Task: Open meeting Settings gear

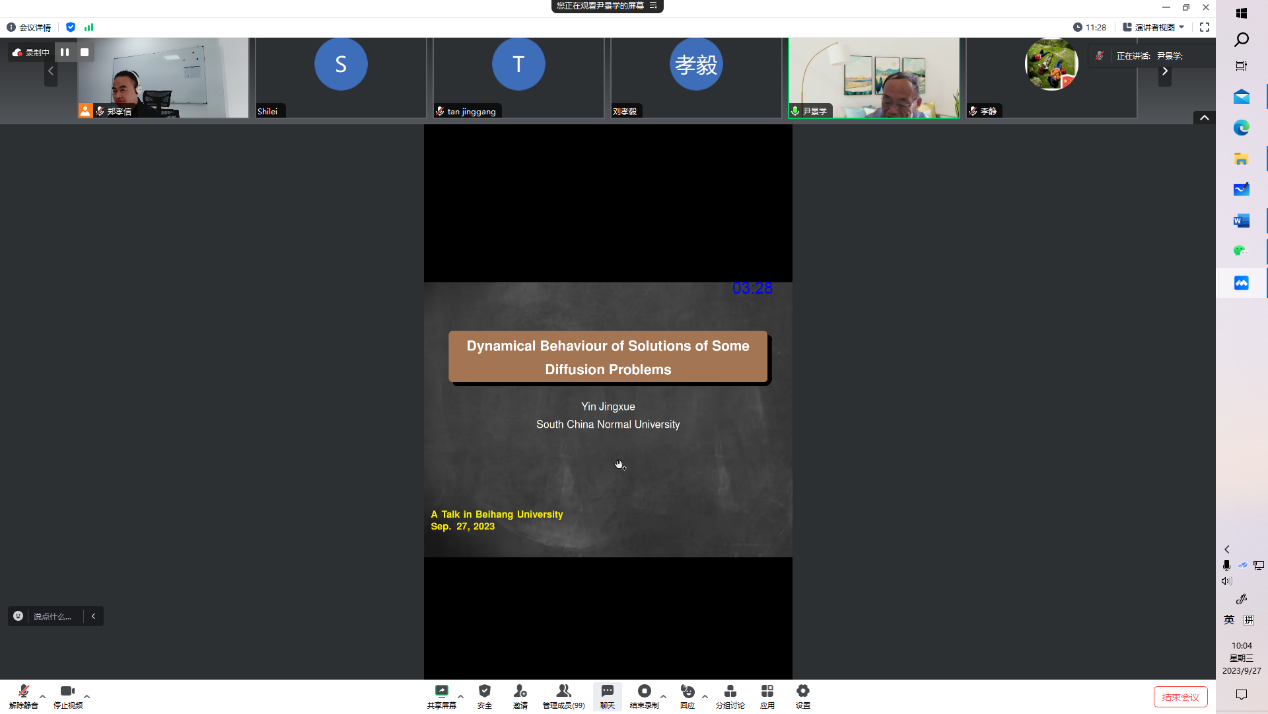Action: click(x=803, y=695)
